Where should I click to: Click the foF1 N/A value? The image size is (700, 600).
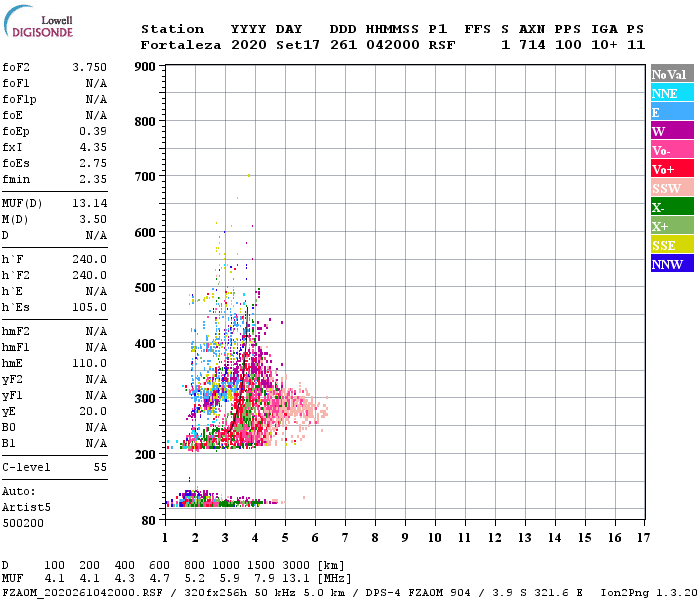96,83
